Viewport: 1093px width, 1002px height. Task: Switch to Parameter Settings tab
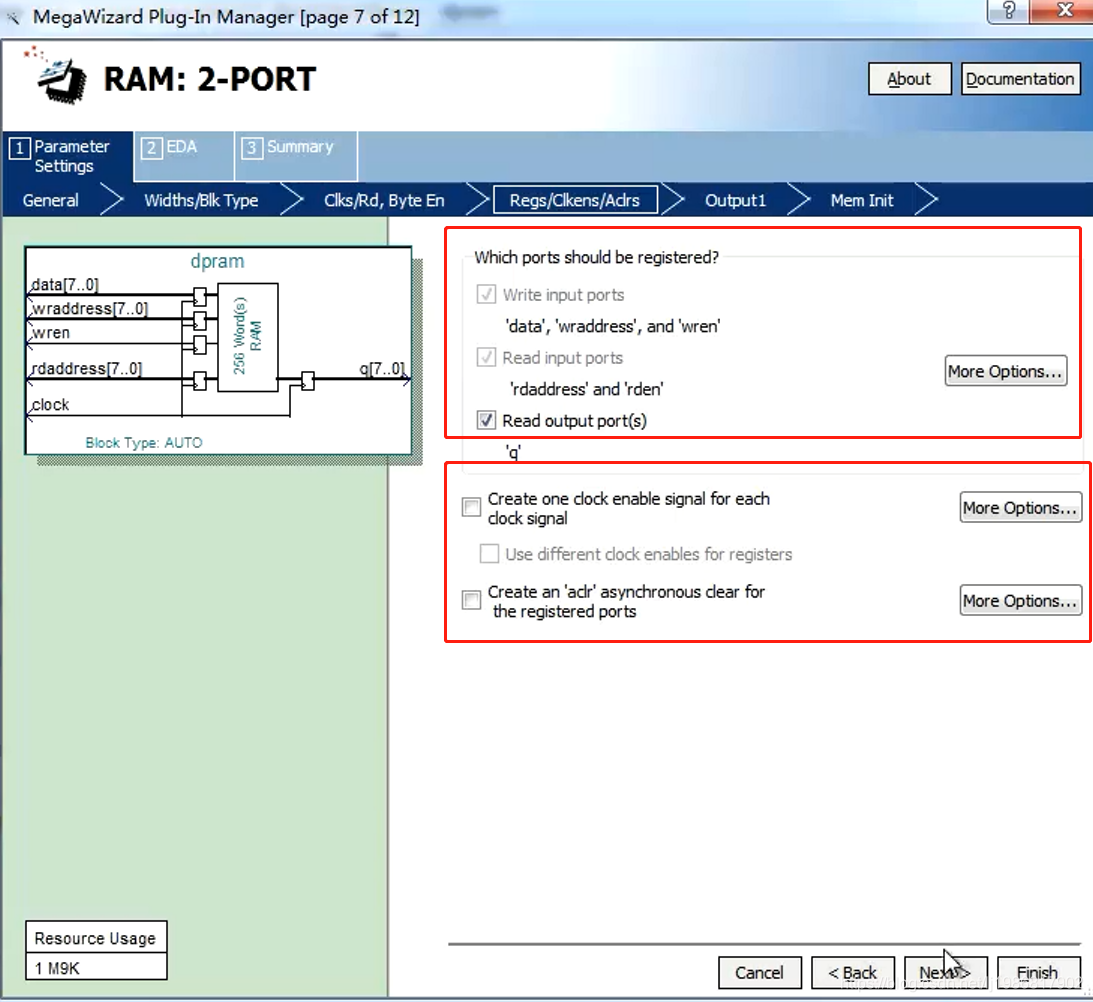point(68,156)
